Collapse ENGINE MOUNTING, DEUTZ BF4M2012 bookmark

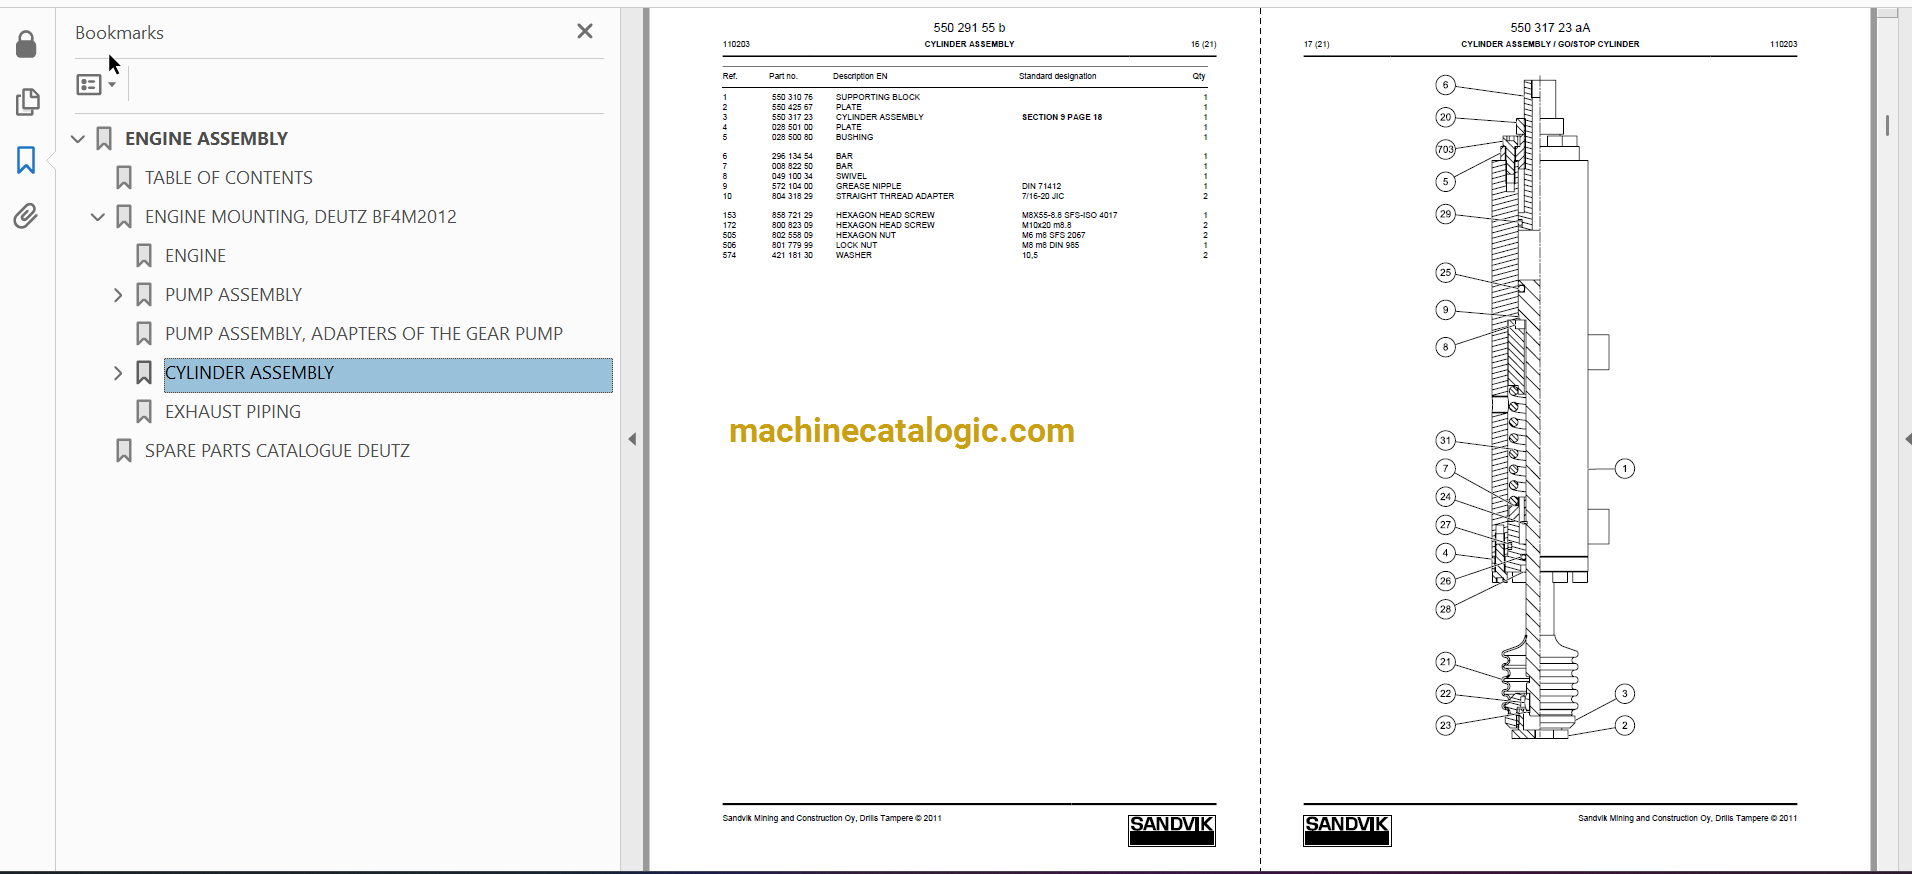click(98, 217)
